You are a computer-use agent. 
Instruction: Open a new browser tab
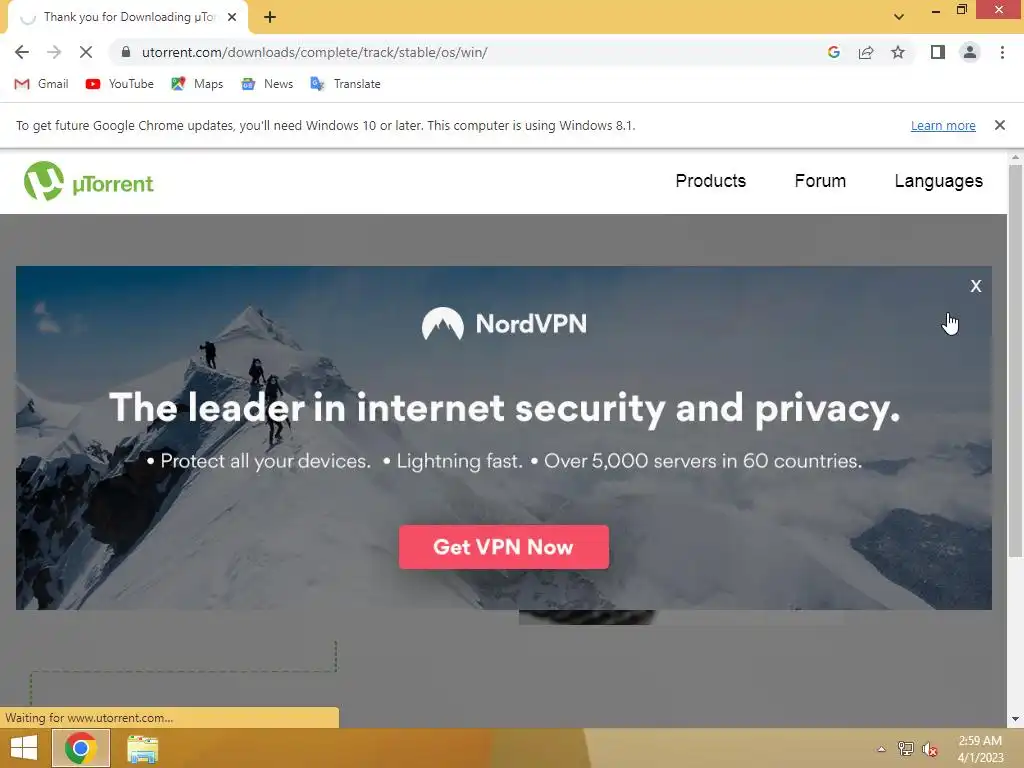[x=270, y=17]
